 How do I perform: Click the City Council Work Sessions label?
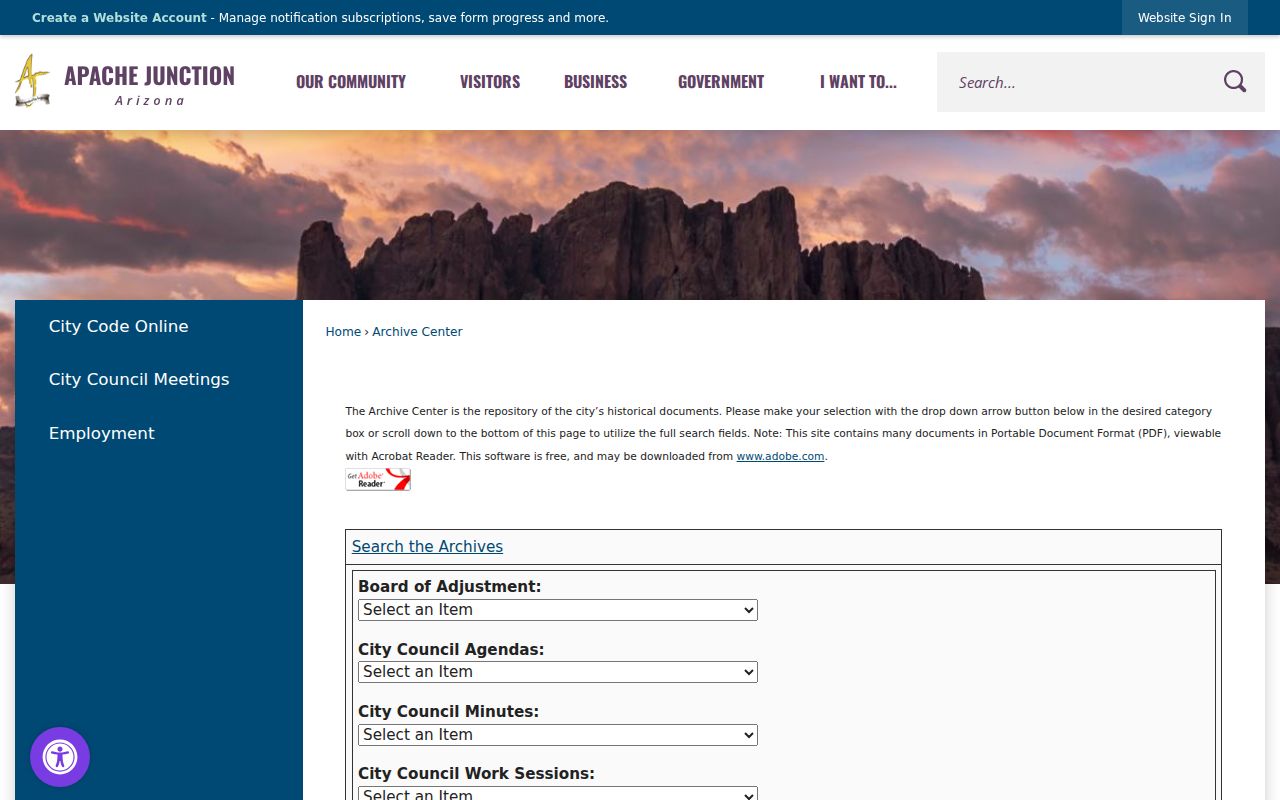tap(476, 773)
